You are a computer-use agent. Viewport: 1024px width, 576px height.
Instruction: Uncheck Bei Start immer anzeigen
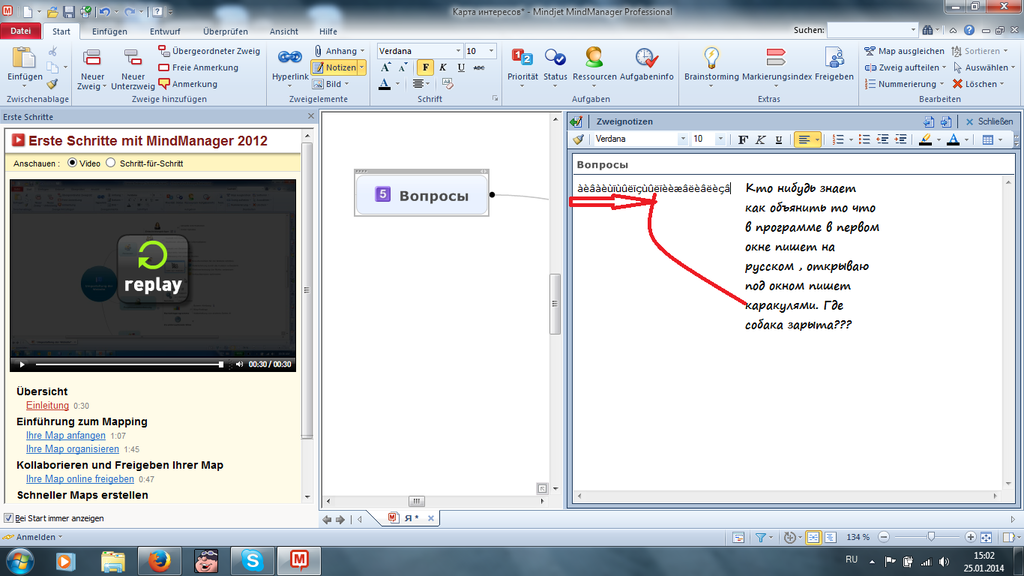tap(9, 518)
